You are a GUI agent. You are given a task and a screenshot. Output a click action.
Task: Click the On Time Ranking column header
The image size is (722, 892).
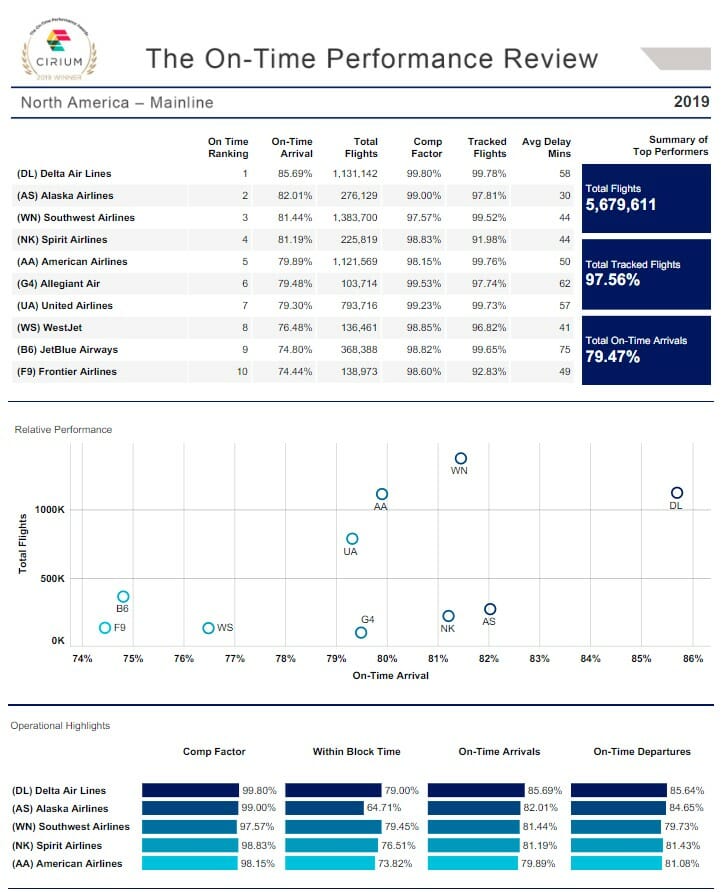point(228,147)
